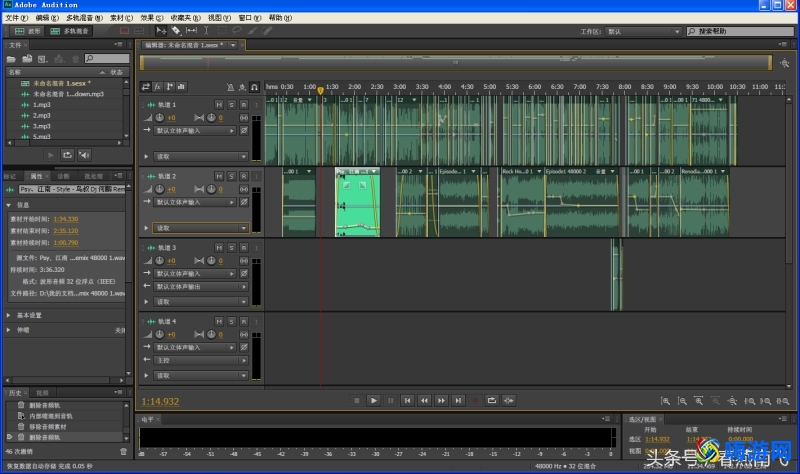Click the loop playback icon in Files panel

pyautogui.click(x=67, y=155)
